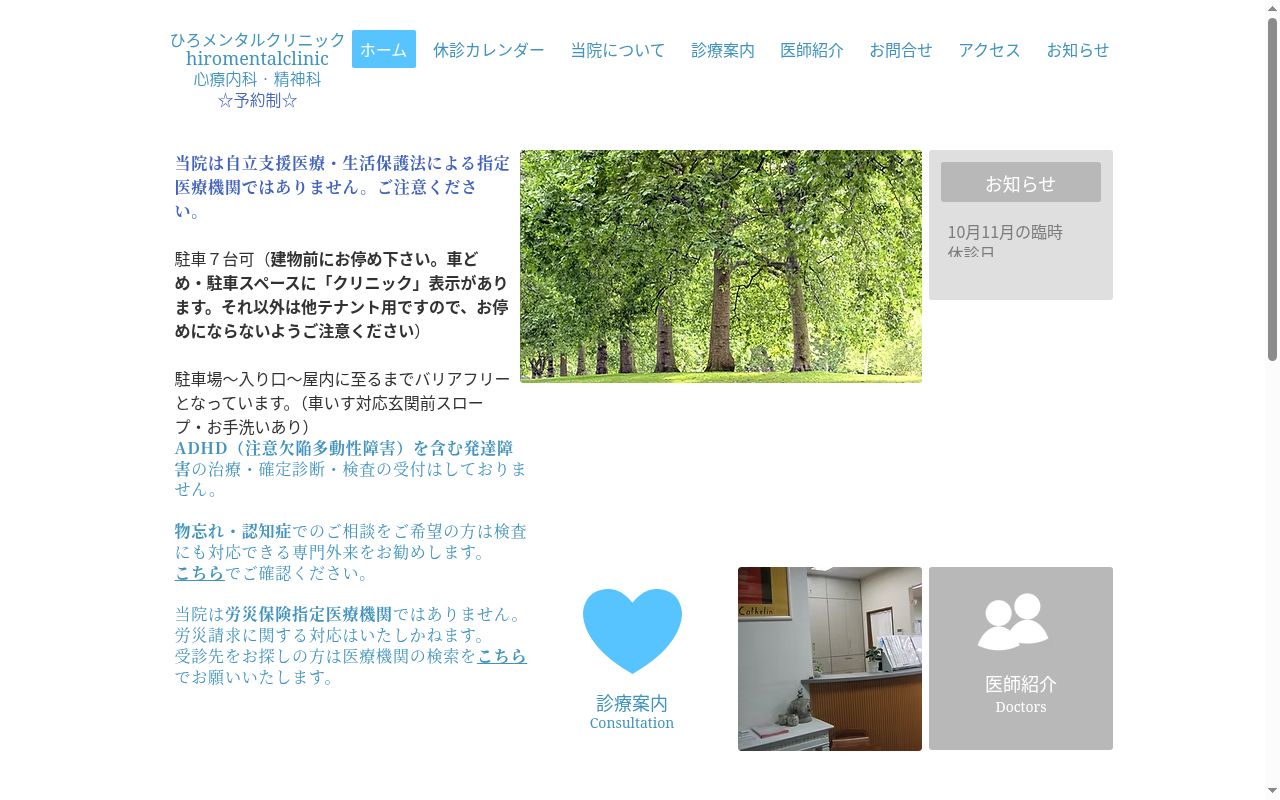This screenshot has height=800, width=1280.
Task: Click the scrollbar up arrow
Action: coord(1272,8)
